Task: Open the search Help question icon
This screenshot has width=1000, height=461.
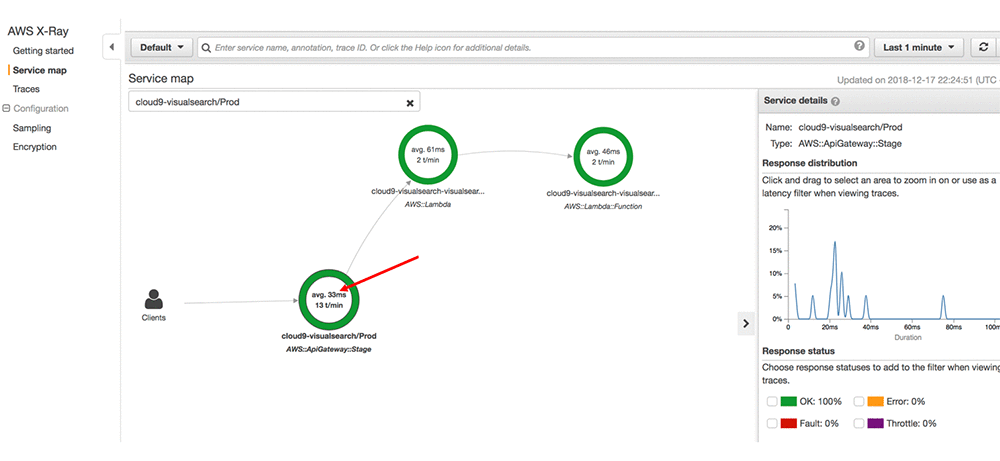Action: [859, 46]
